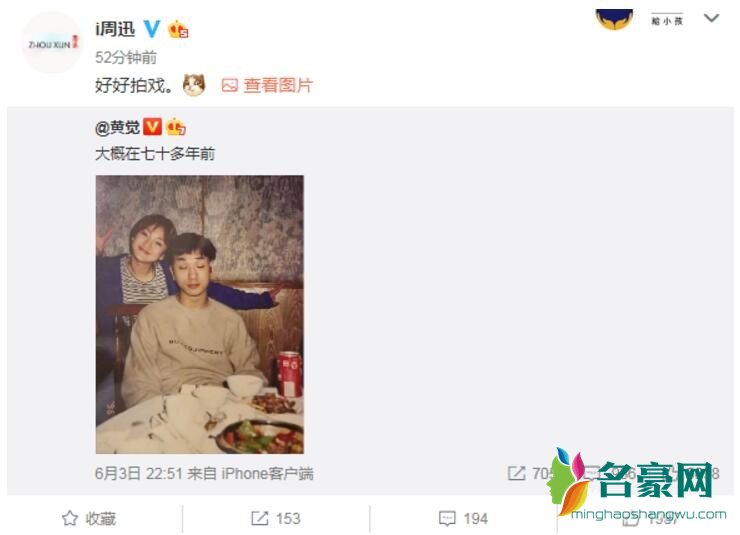
Task: Click the 52分钟前 timestamp
Action: 126,58
